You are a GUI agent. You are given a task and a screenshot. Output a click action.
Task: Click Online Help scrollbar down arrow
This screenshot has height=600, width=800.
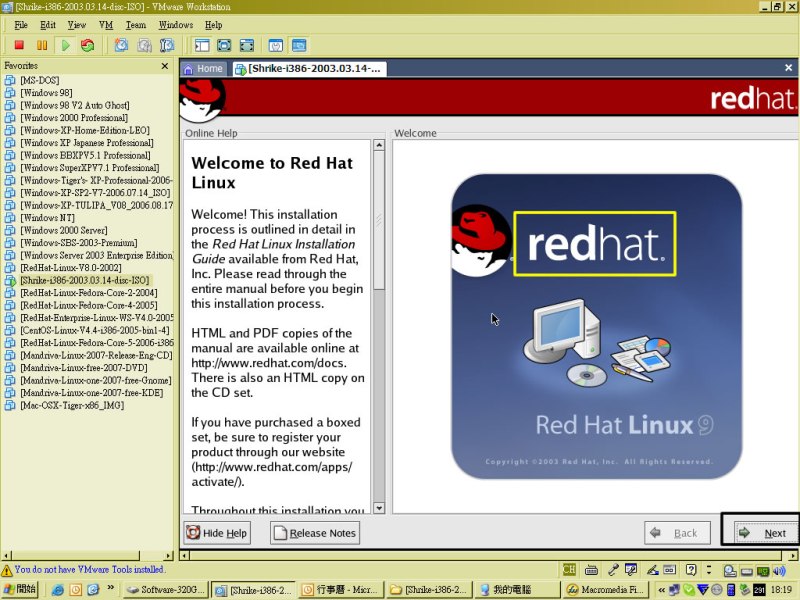379,508
